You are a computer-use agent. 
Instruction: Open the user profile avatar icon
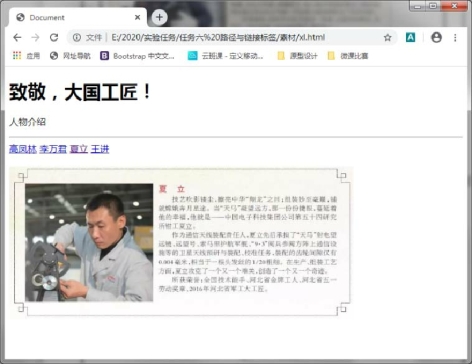436,37
